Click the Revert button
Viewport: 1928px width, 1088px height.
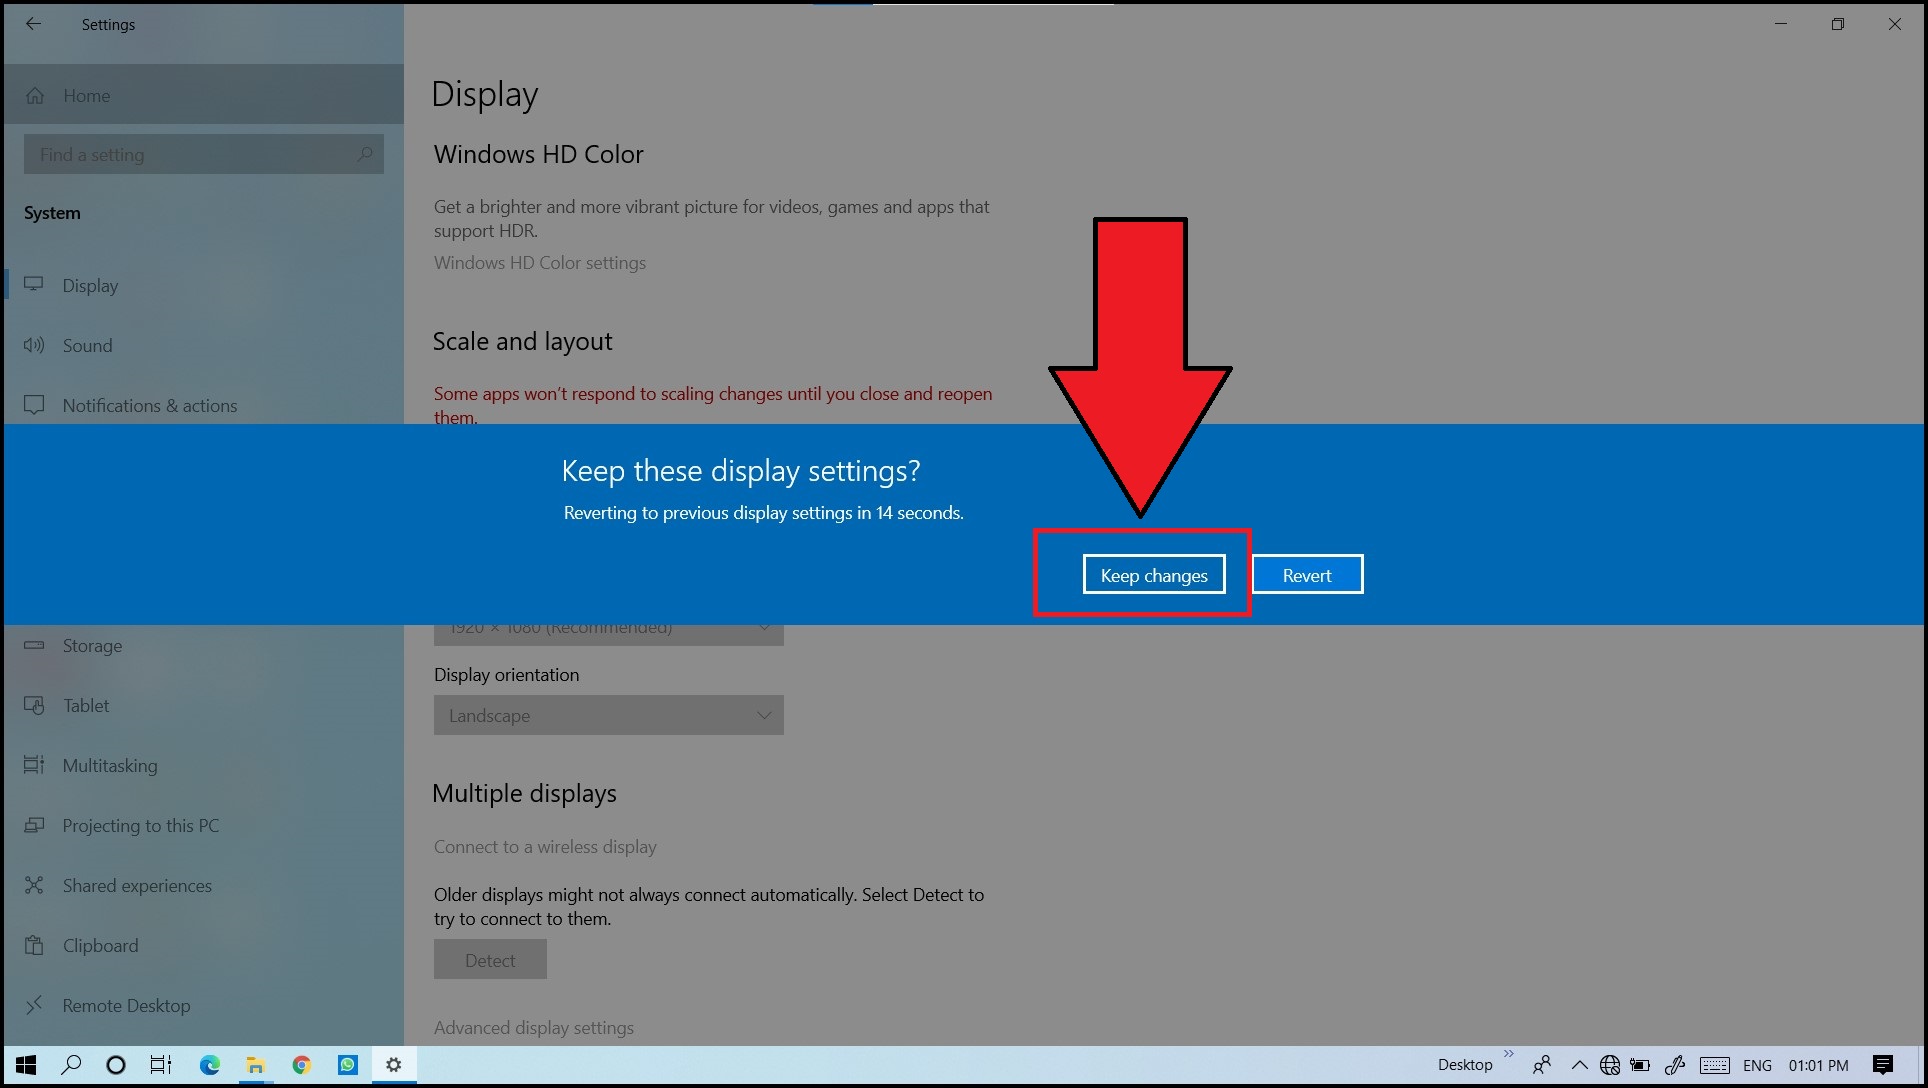[x=1306, y=575]
